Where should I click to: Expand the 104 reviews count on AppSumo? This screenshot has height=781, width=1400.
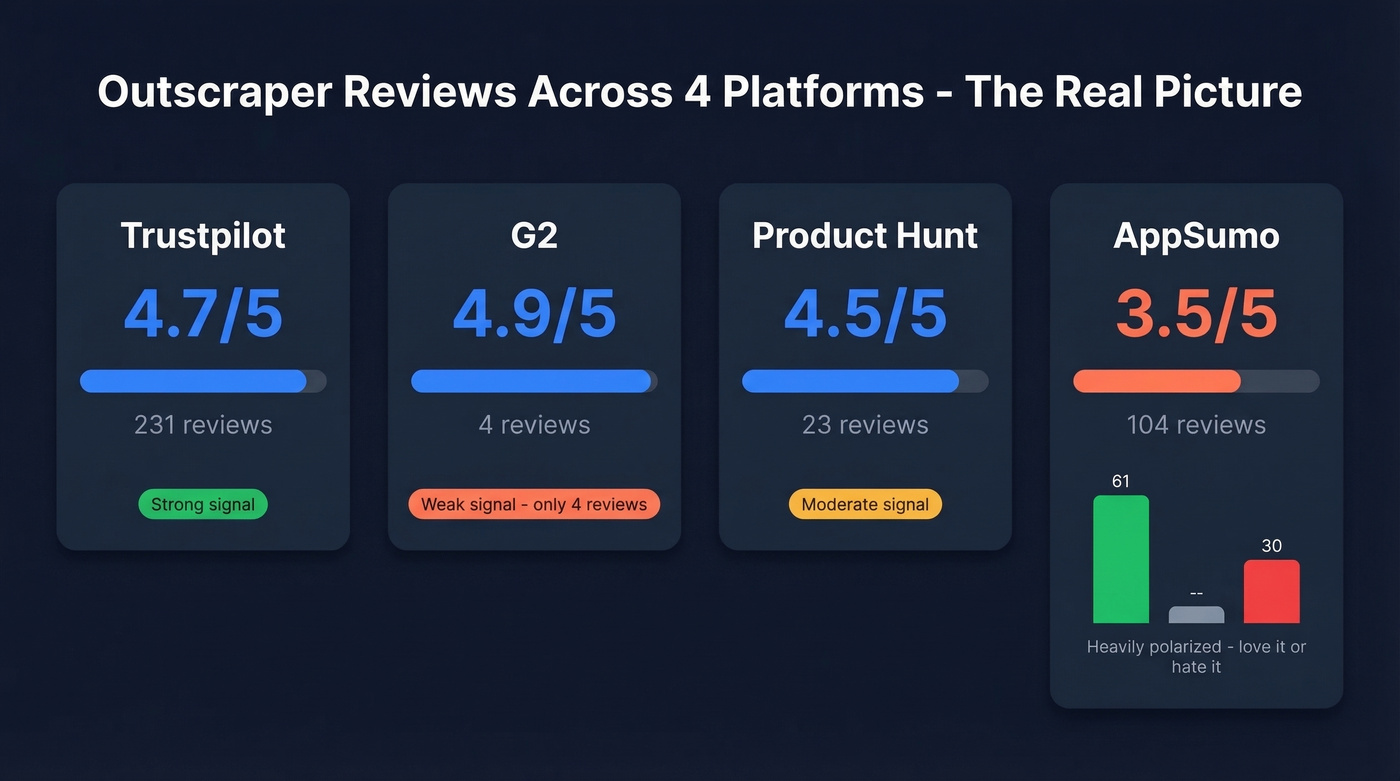coord(1196,425)
